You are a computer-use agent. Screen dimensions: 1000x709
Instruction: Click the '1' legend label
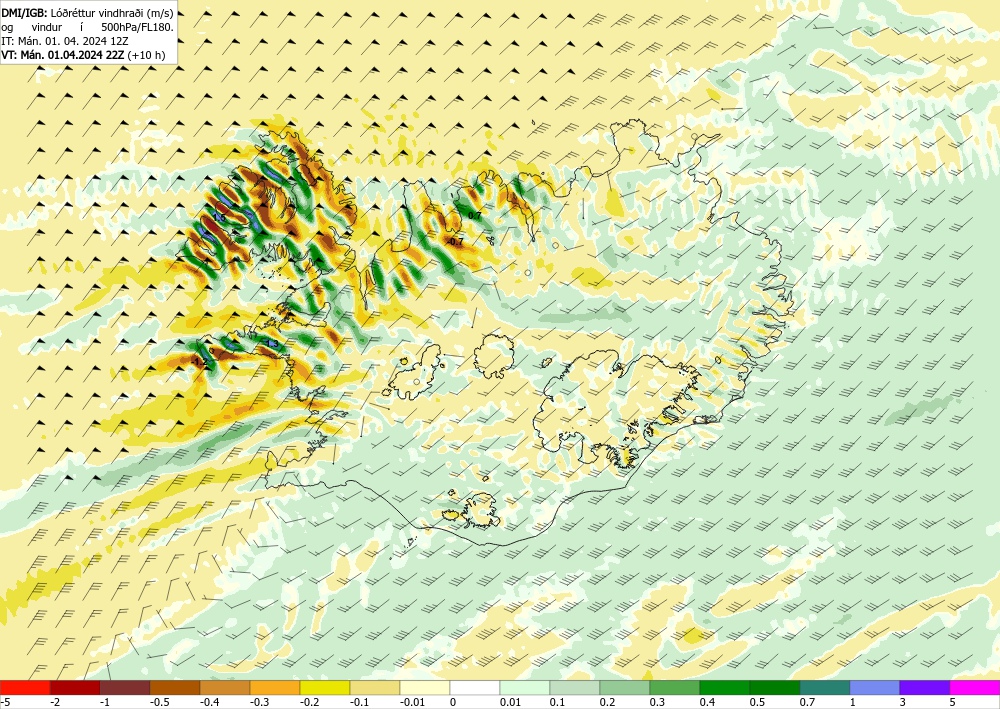[853, 703]
